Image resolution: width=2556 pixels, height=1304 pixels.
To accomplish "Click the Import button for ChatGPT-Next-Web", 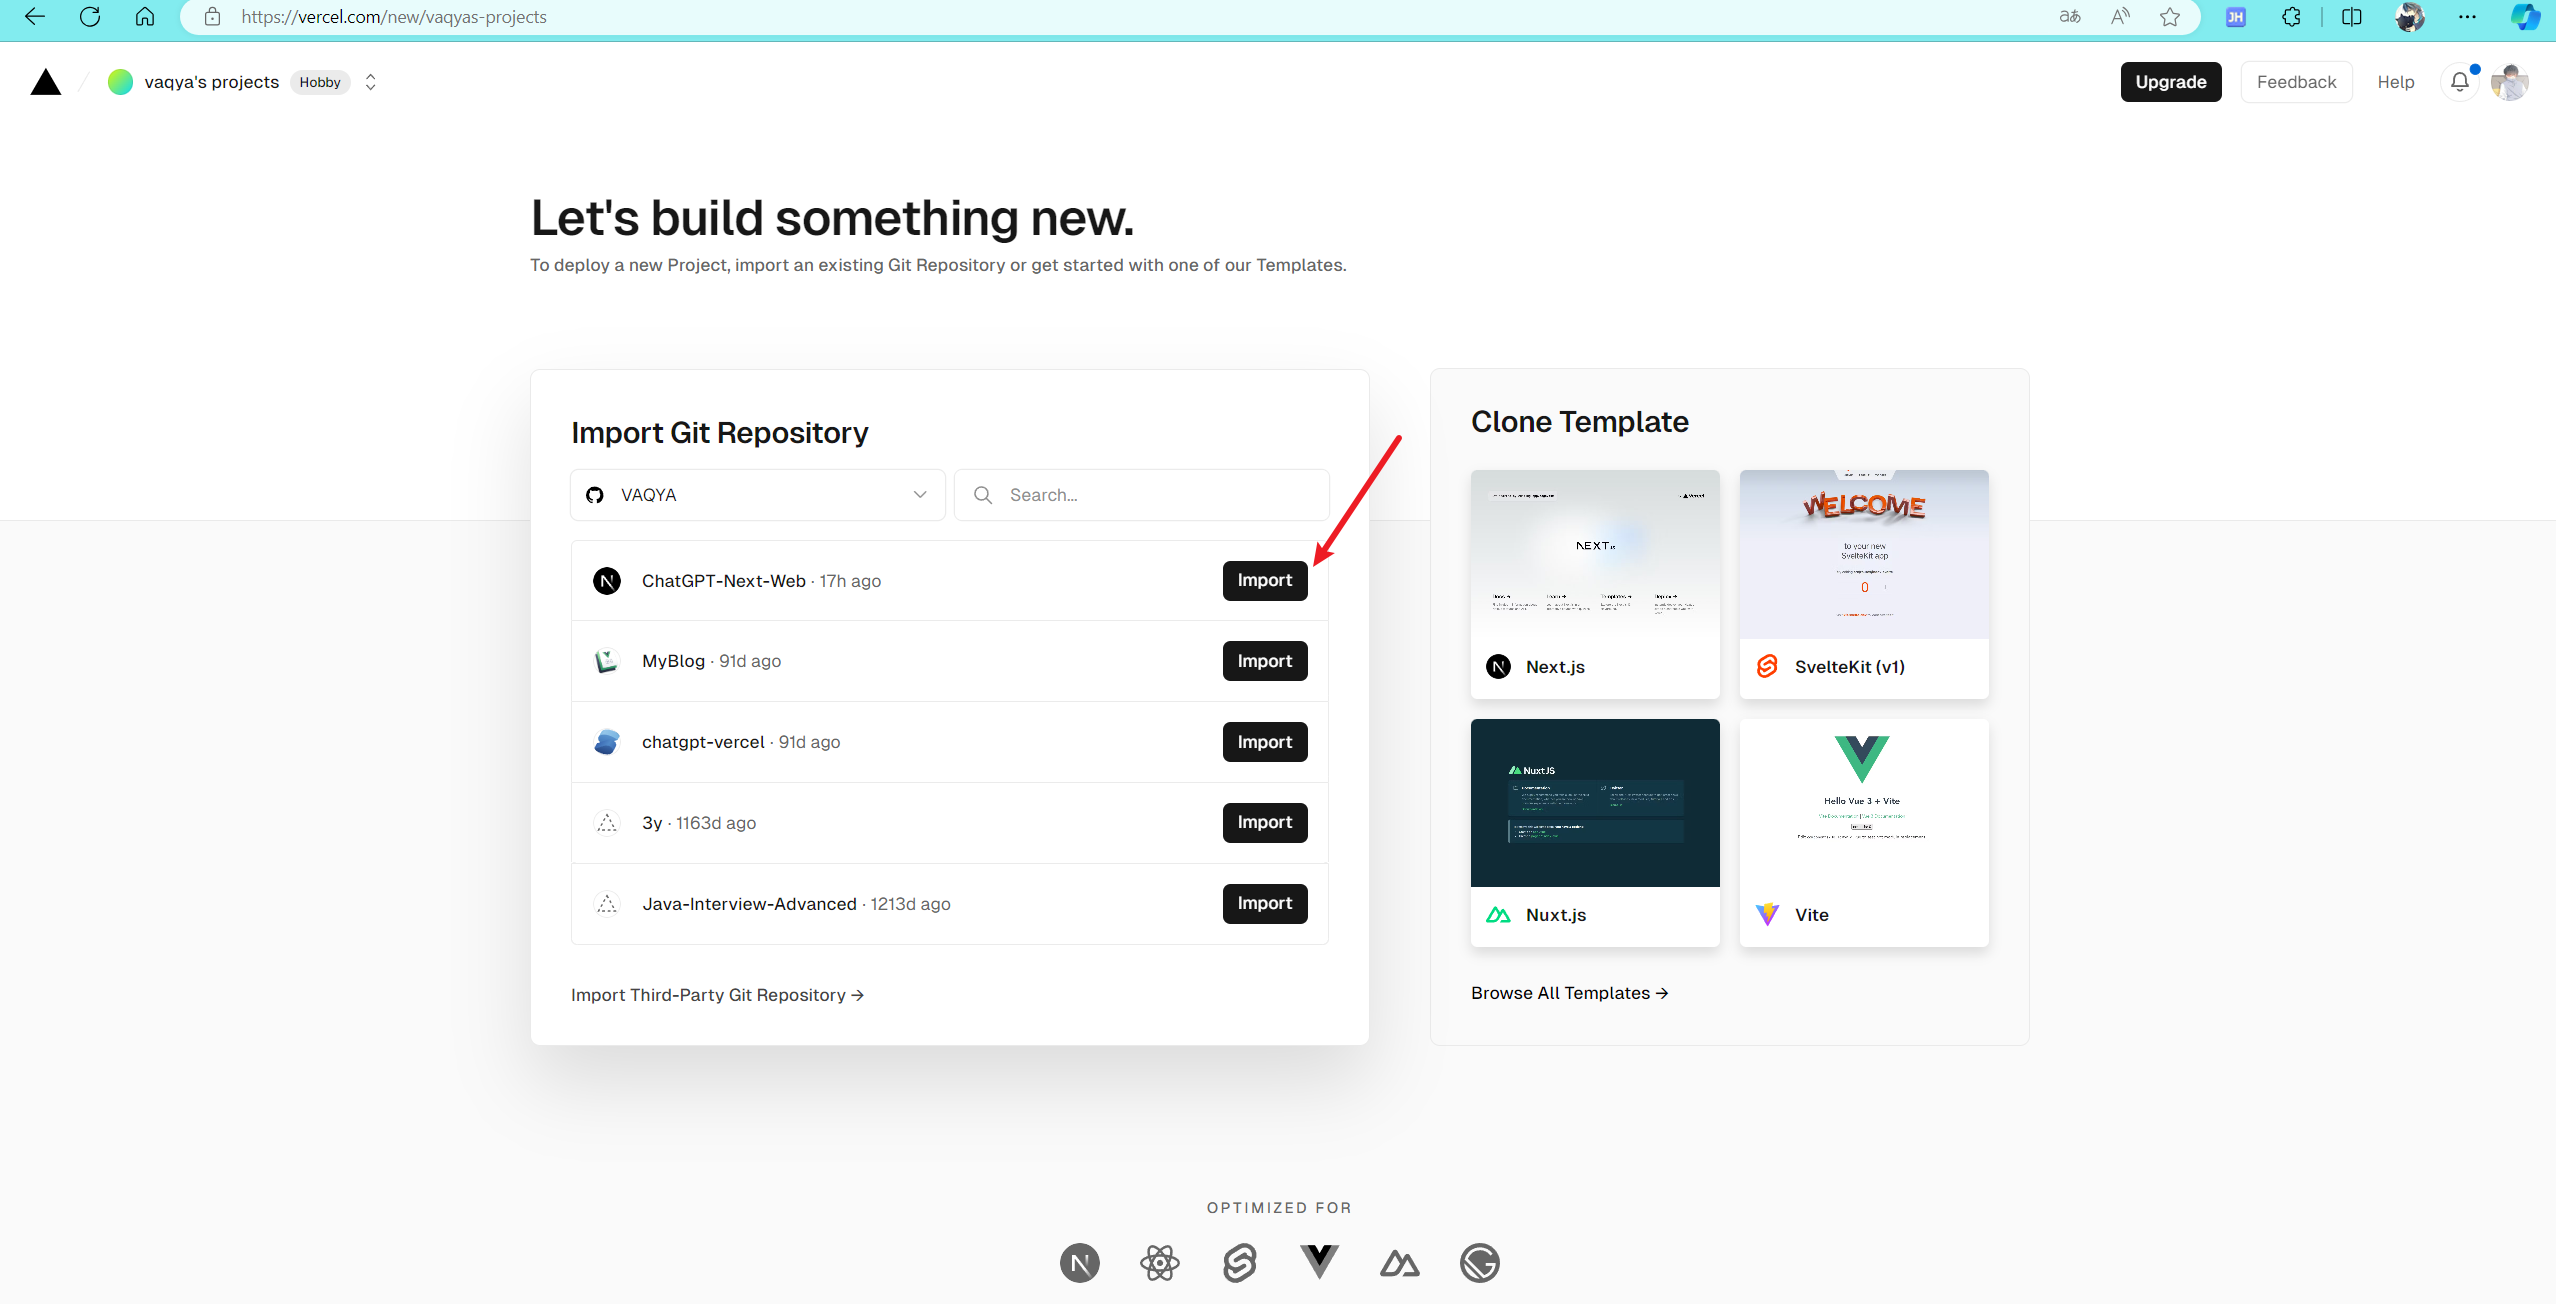I will point(1264,579).
